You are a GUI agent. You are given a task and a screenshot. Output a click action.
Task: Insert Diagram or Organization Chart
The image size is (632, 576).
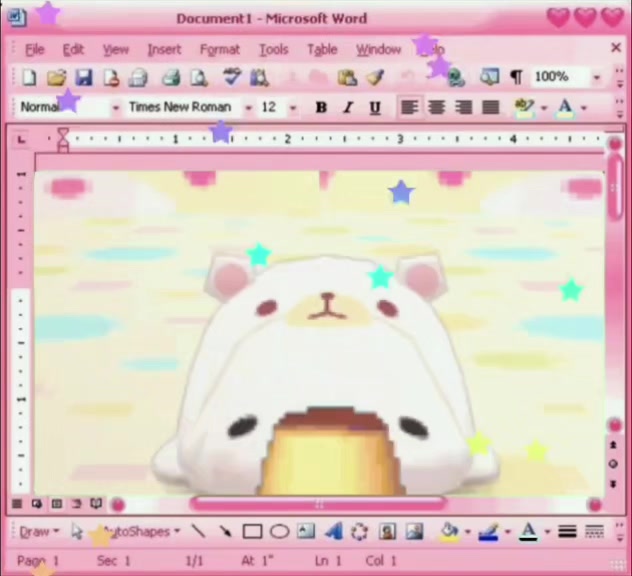pos(360,531)
